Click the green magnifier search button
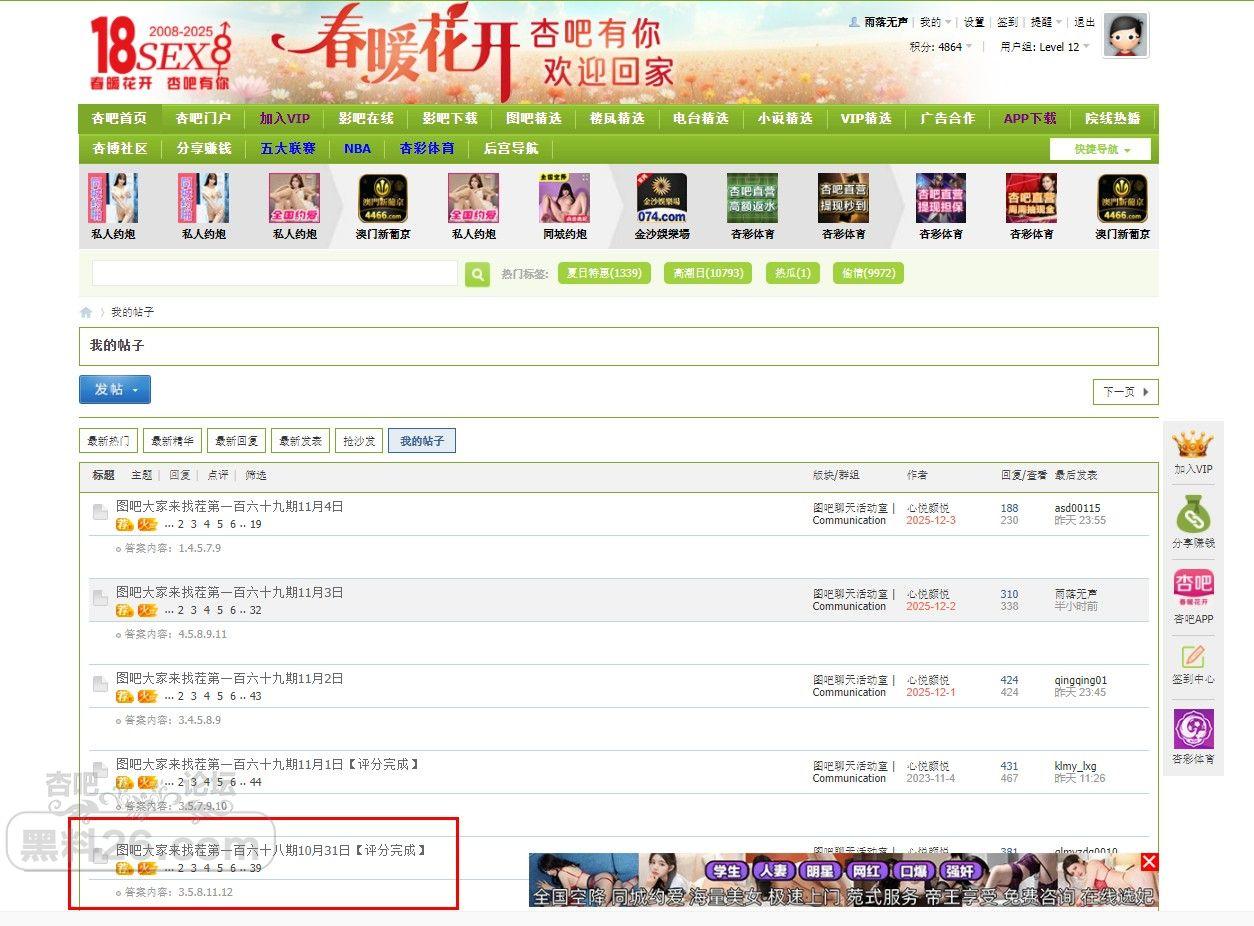The width and height of the screenshot is (1254, 926). pyautogui.click(x=477, y=274)
